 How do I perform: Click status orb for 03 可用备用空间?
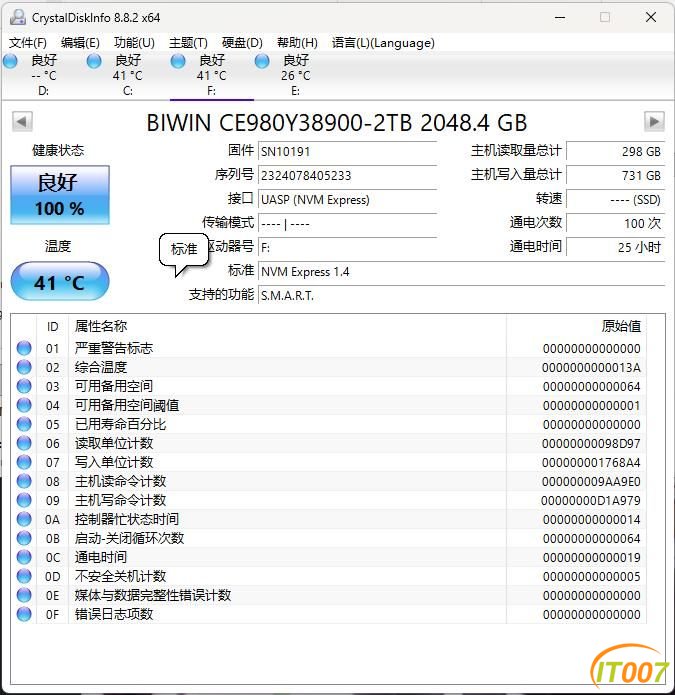(x=24, y=386)
